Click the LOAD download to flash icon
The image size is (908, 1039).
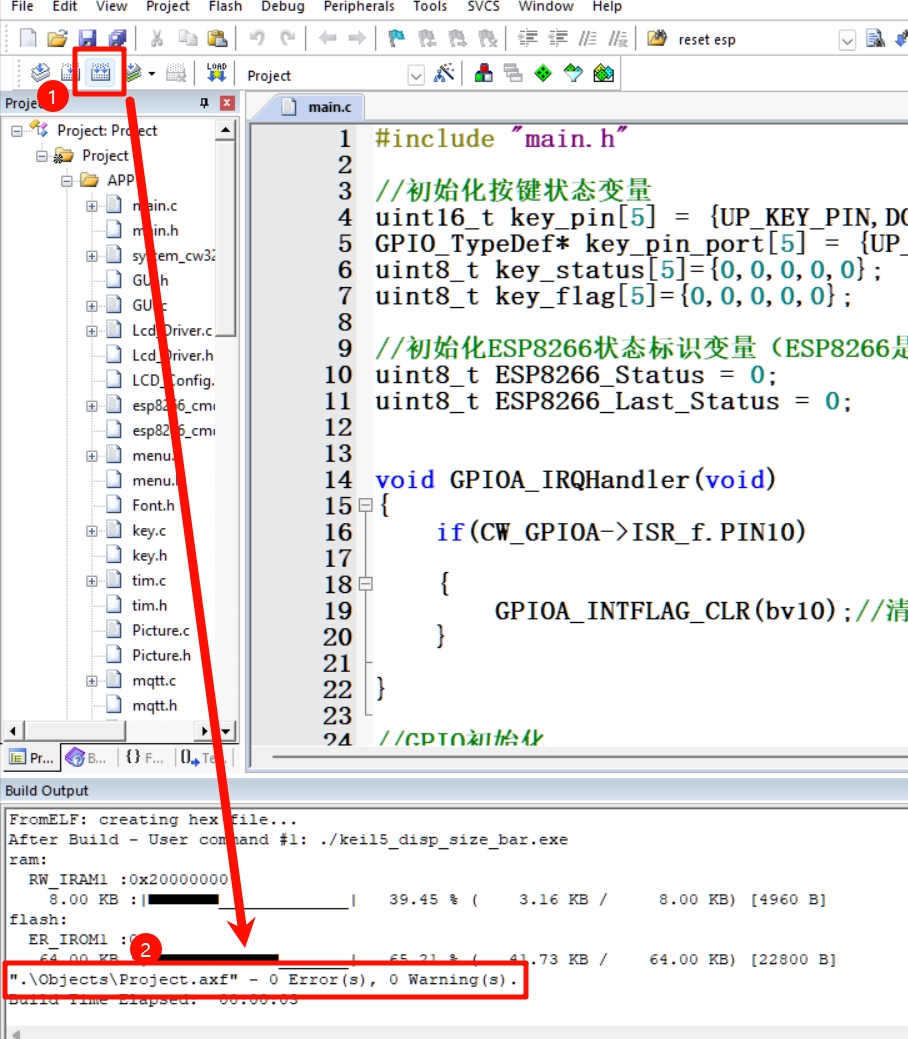pos(216,73)
